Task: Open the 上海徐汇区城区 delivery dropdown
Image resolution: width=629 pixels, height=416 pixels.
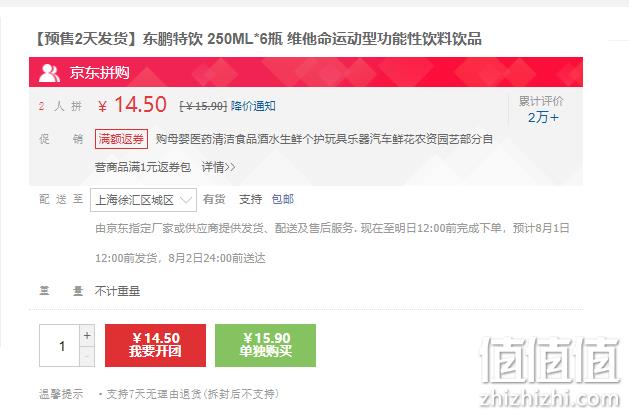Action: click(143, 199)
